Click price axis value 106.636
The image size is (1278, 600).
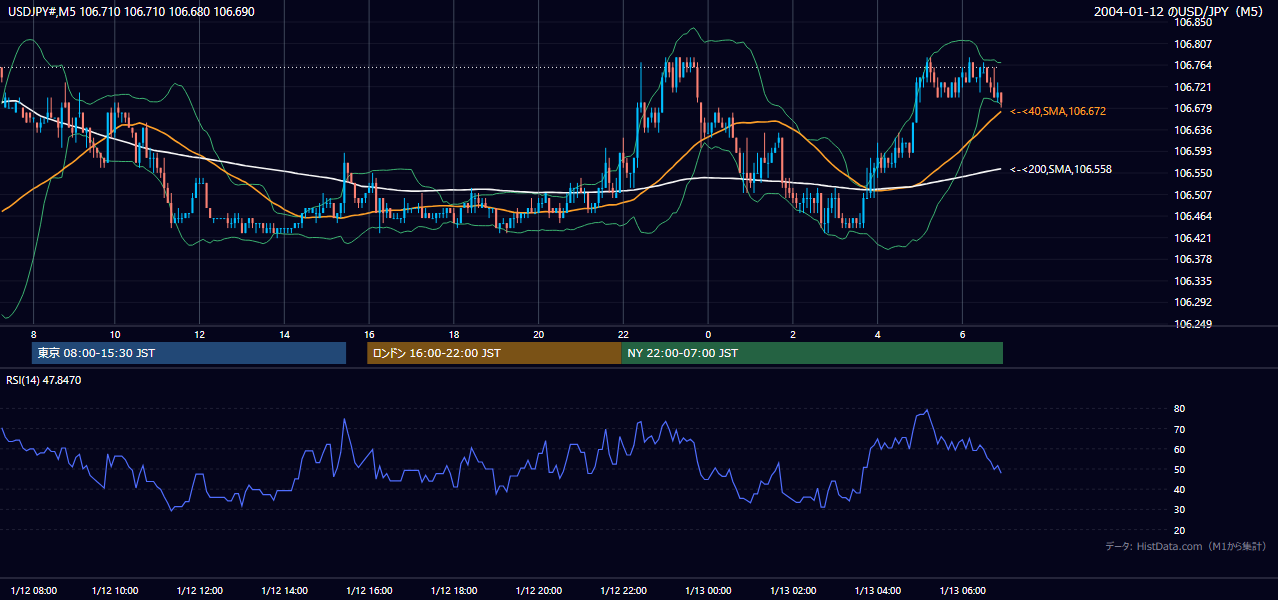coord(1192,130)
